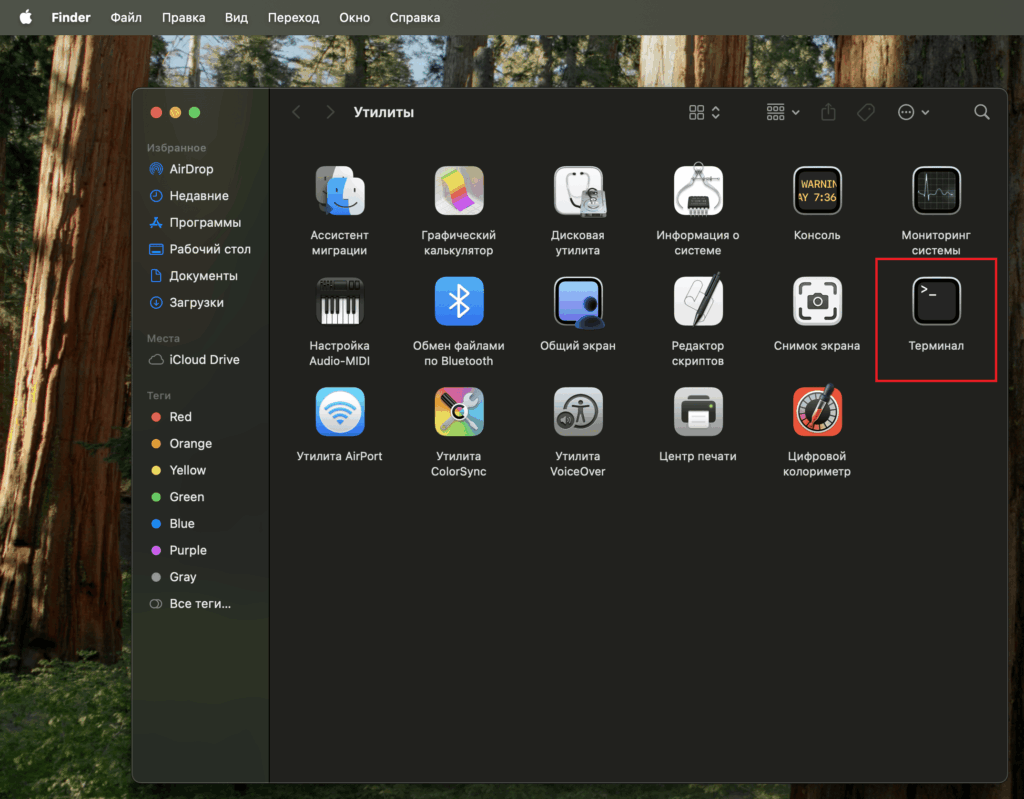Open Обмен файлами по Bluetooth icon
The image size is (1024, 799).
tap(459, 301)
